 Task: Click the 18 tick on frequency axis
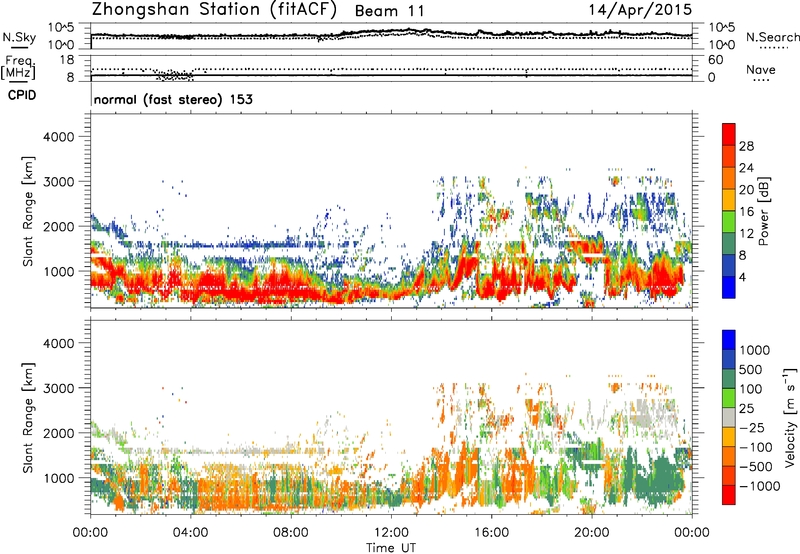[x=67, y=60]
